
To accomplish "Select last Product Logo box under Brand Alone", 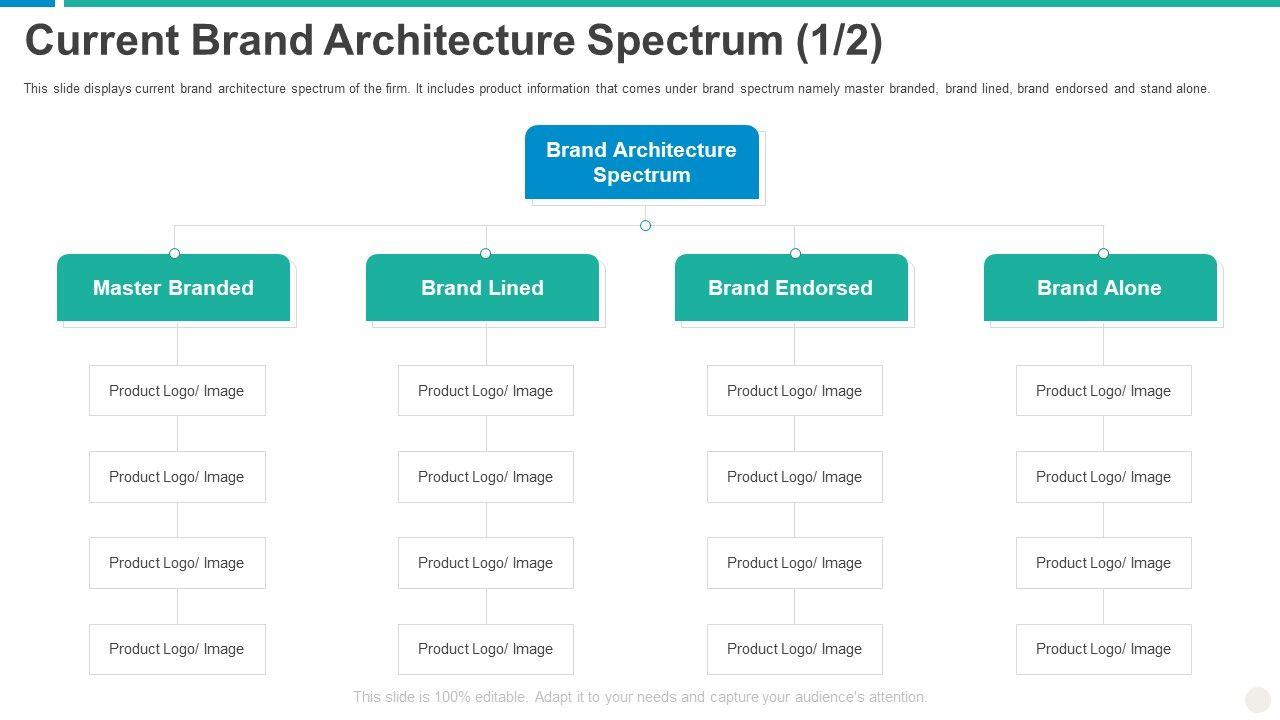I will click(x=1104, y=649).
